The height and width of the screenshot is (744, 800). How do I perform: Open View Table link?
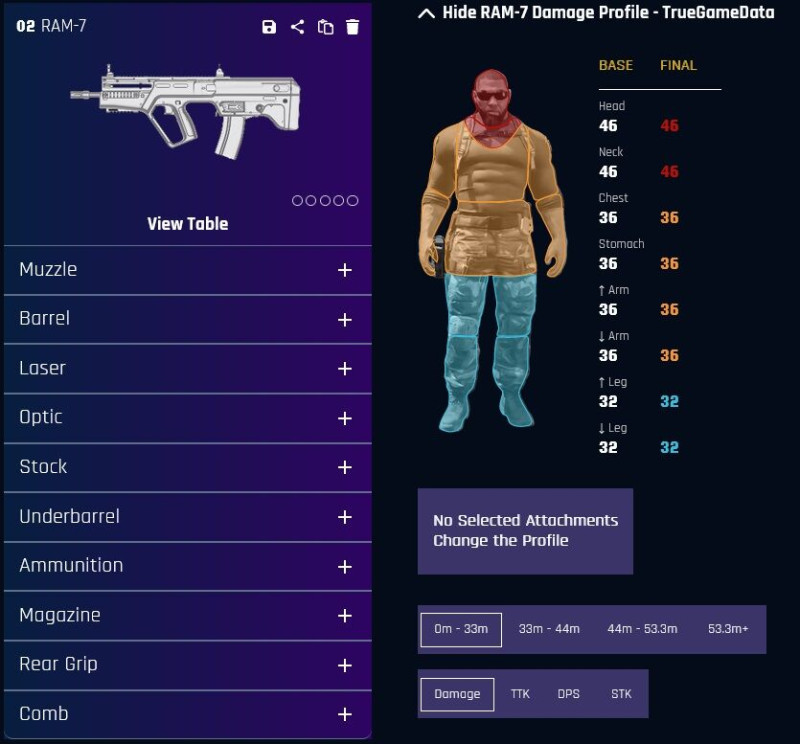click(x=188, y=224)
